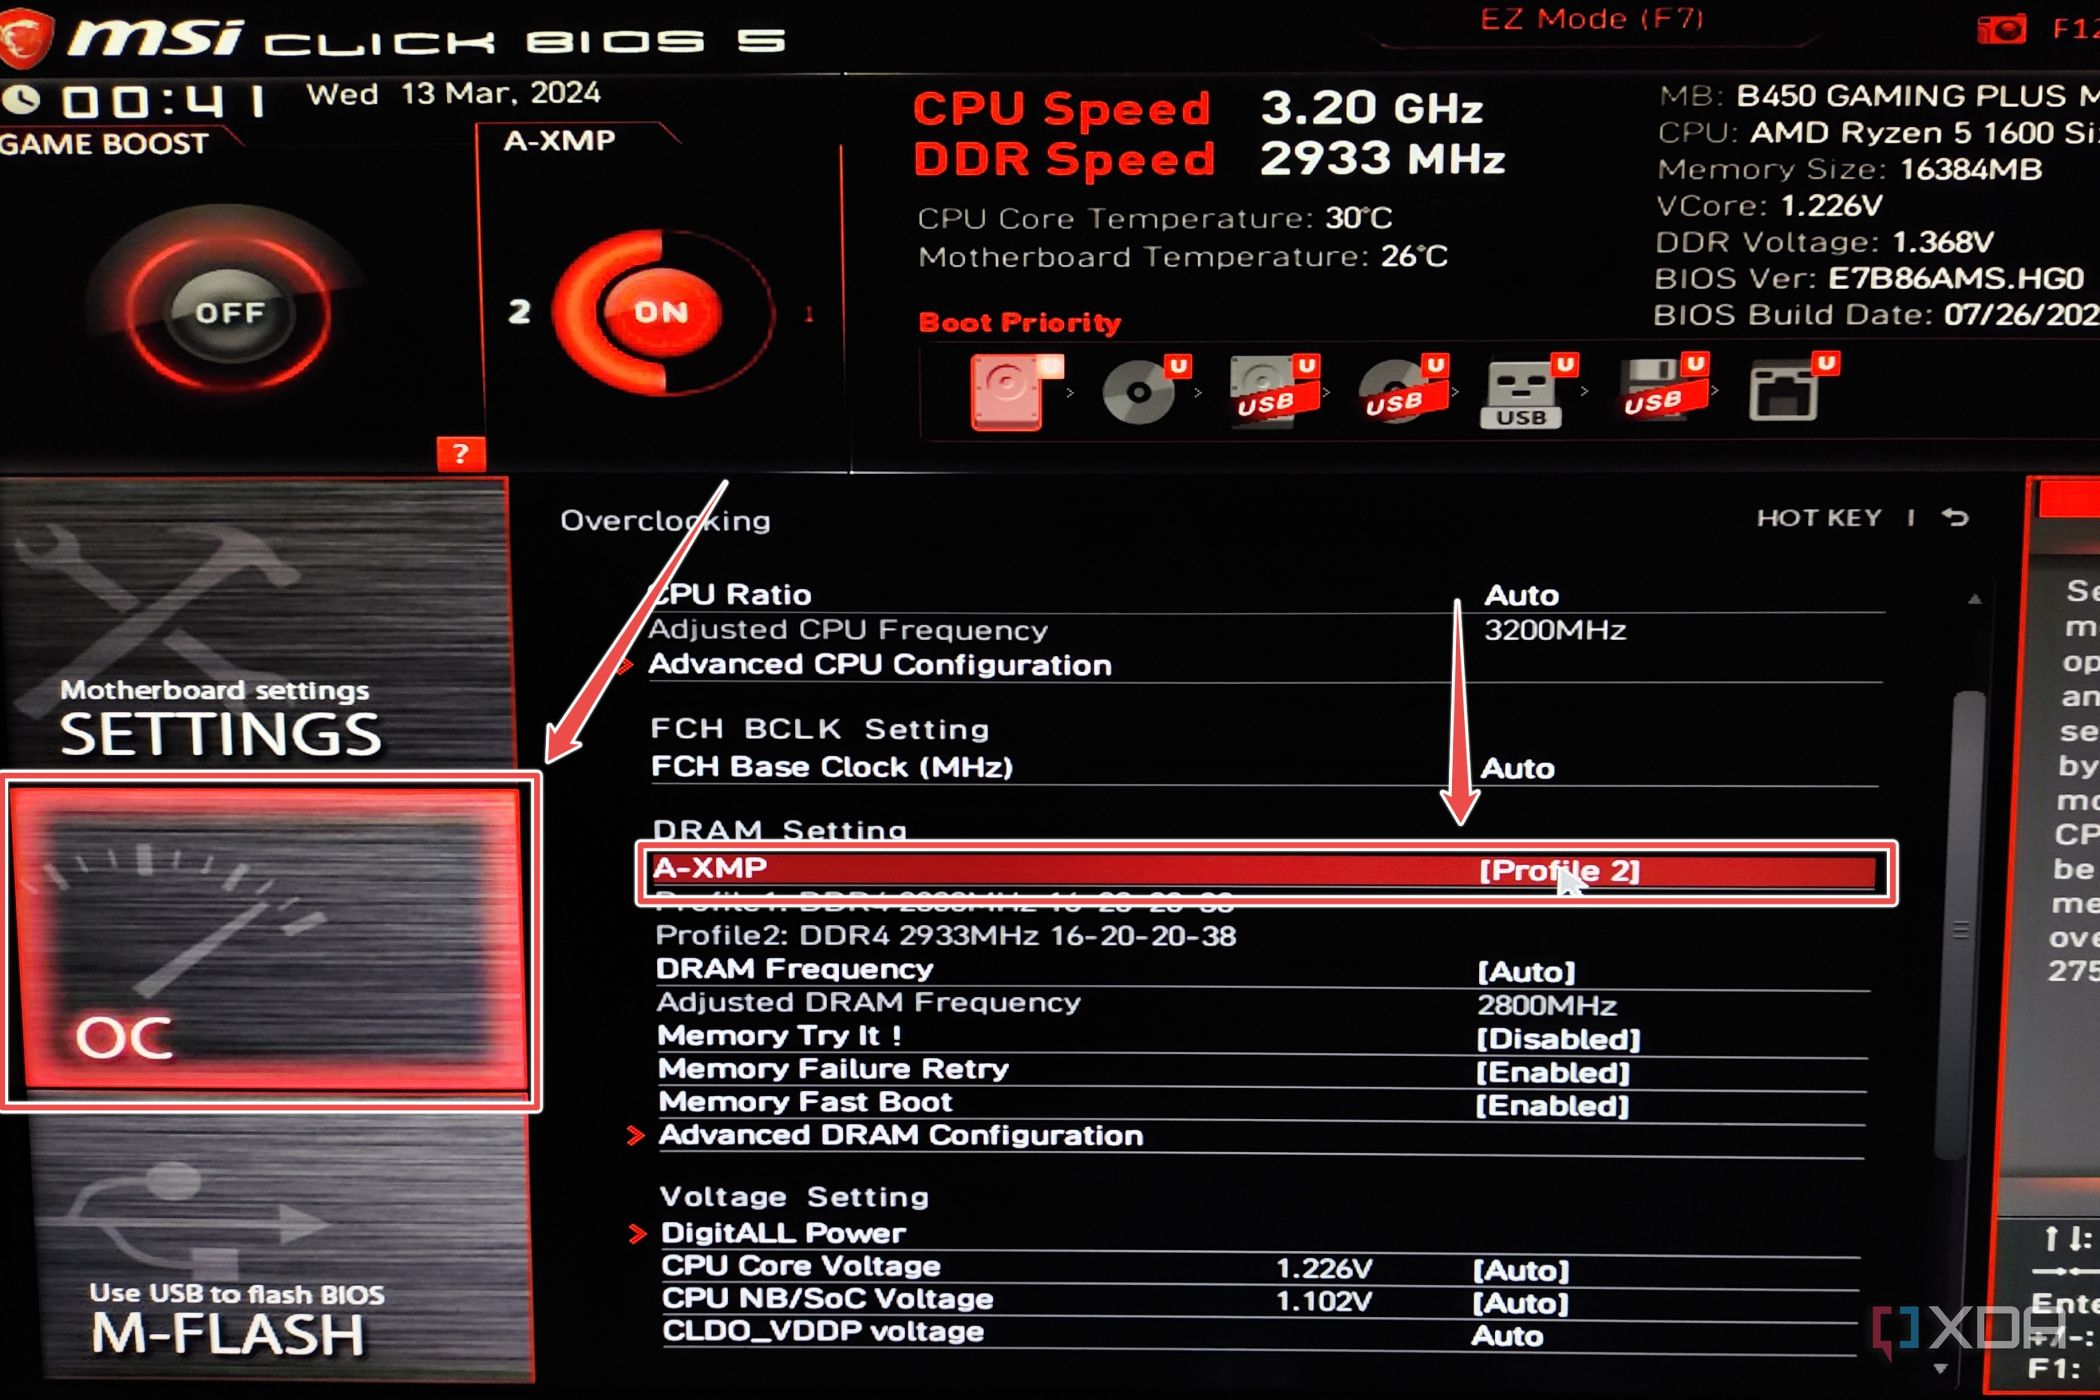Expand Advanced DRAM Configuration submenu

coord(900,1136)
